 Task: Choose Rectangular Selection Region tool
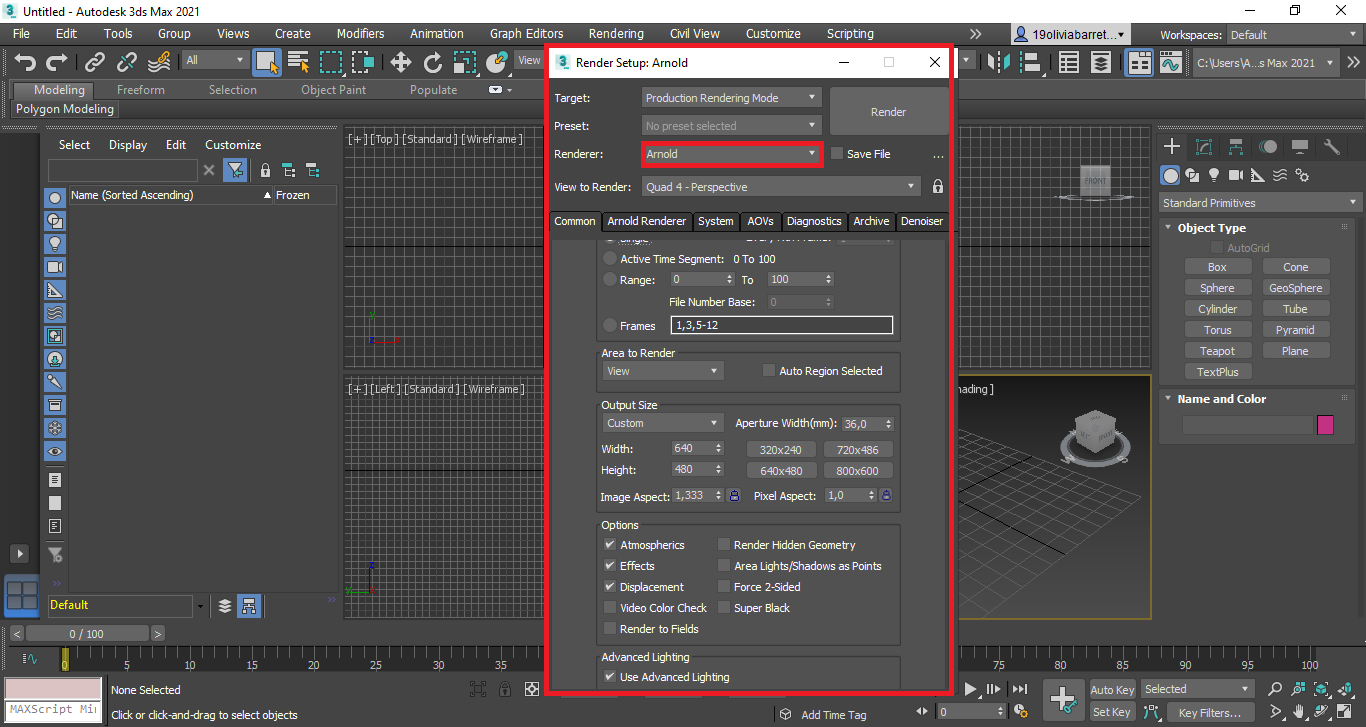pyautogui.click(x=331, y=63)
